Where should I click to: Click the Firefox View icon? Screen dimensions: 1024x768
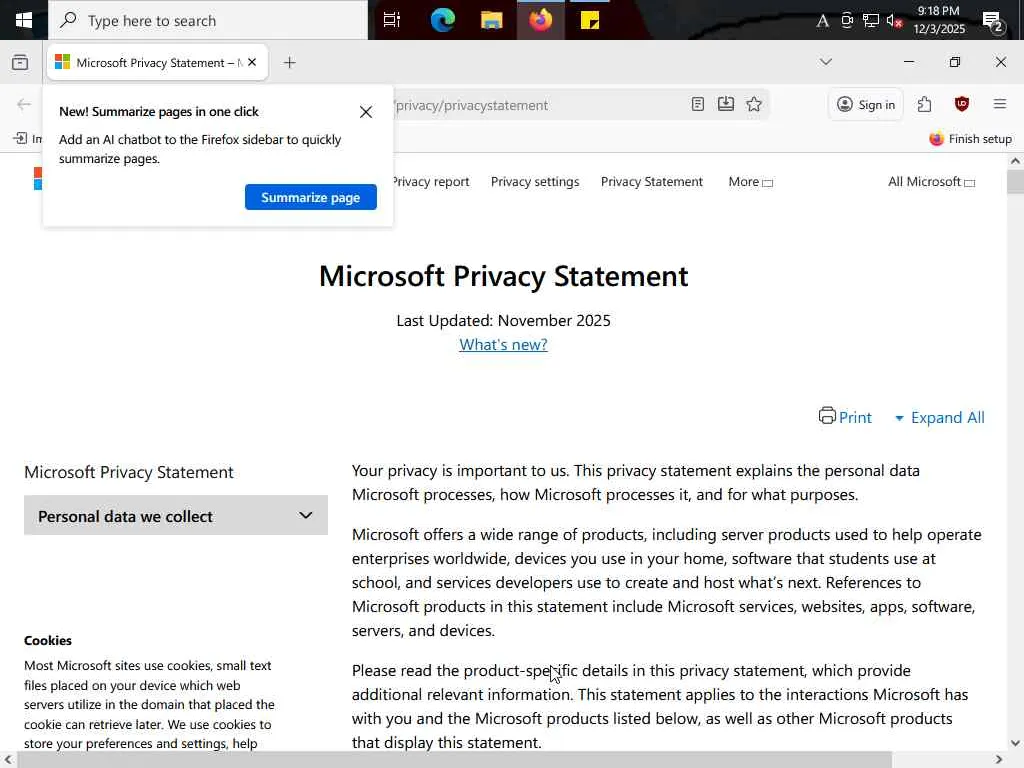click(20, 62)
